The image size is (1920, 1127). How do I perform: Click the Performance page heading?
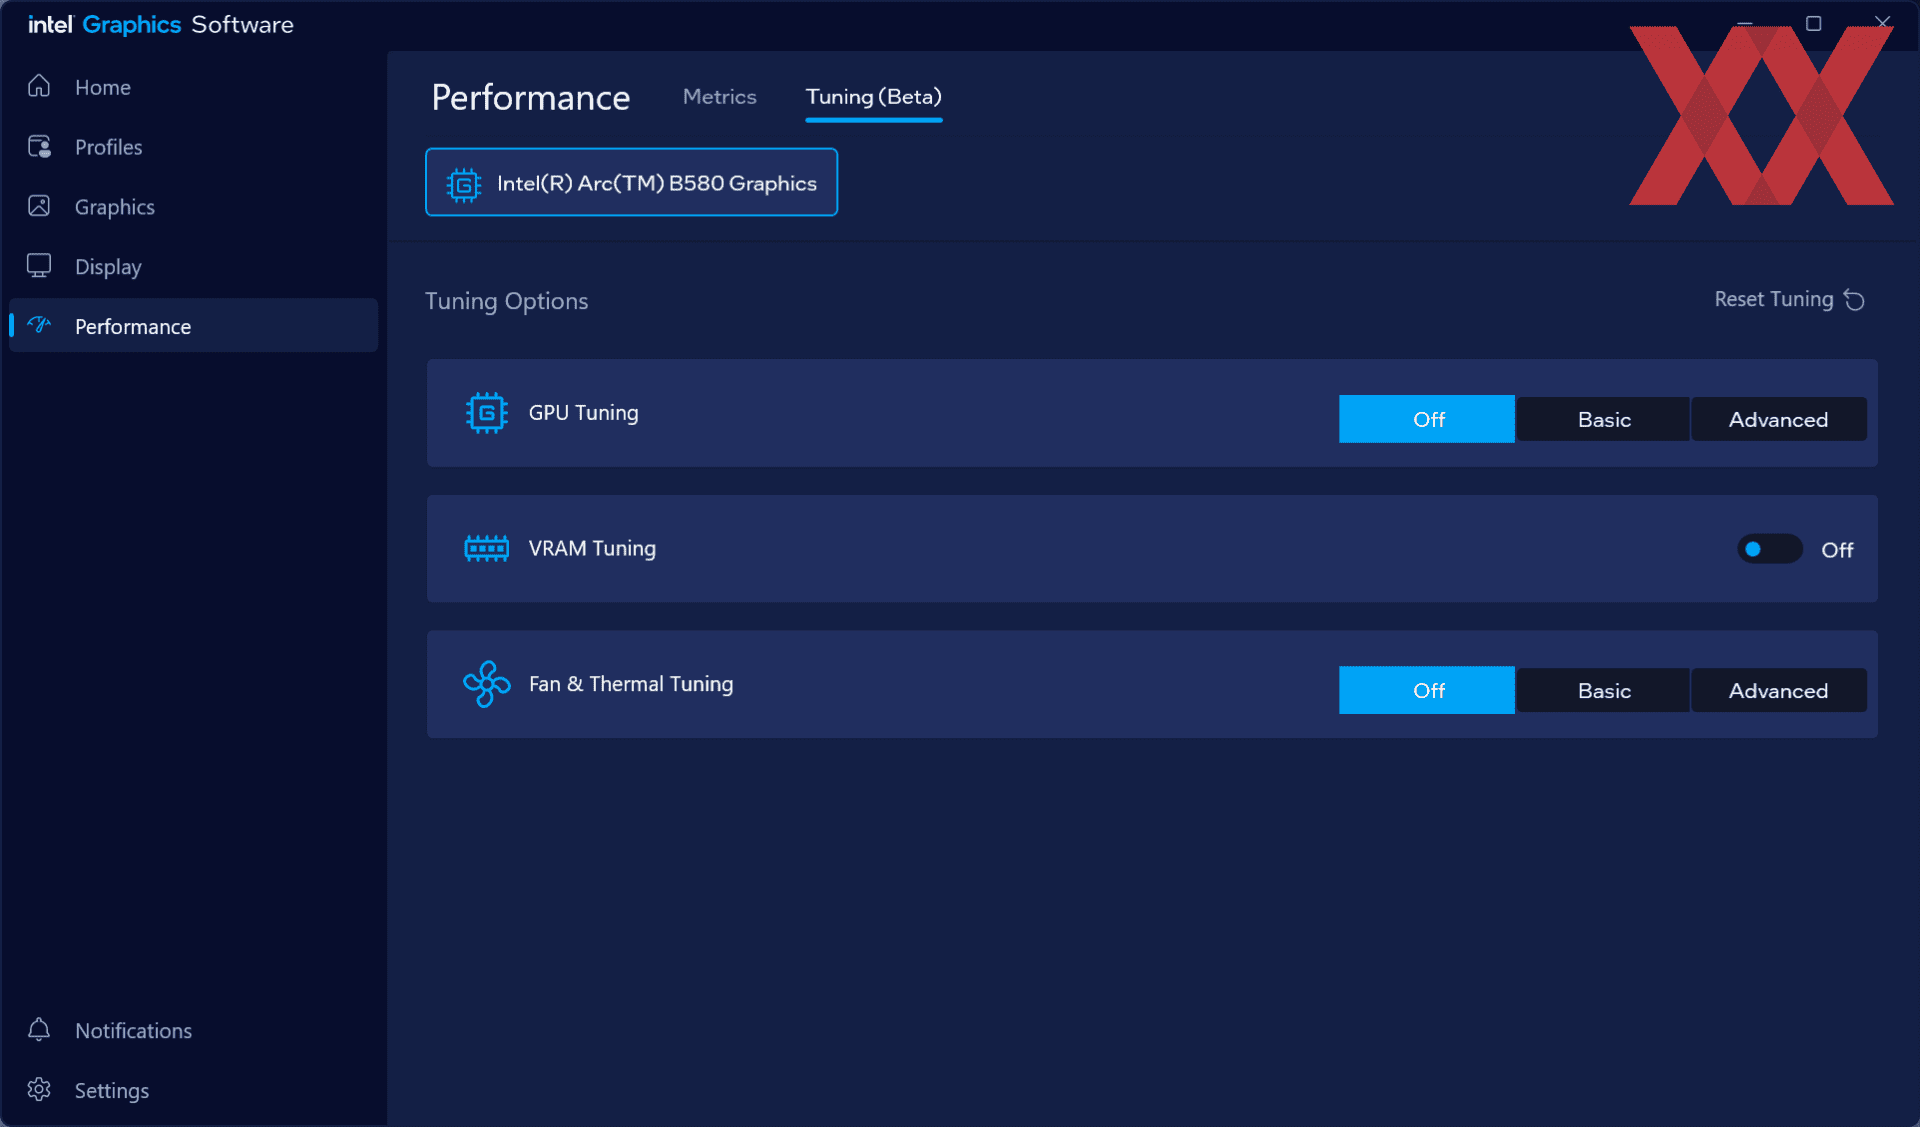point(531,98)
